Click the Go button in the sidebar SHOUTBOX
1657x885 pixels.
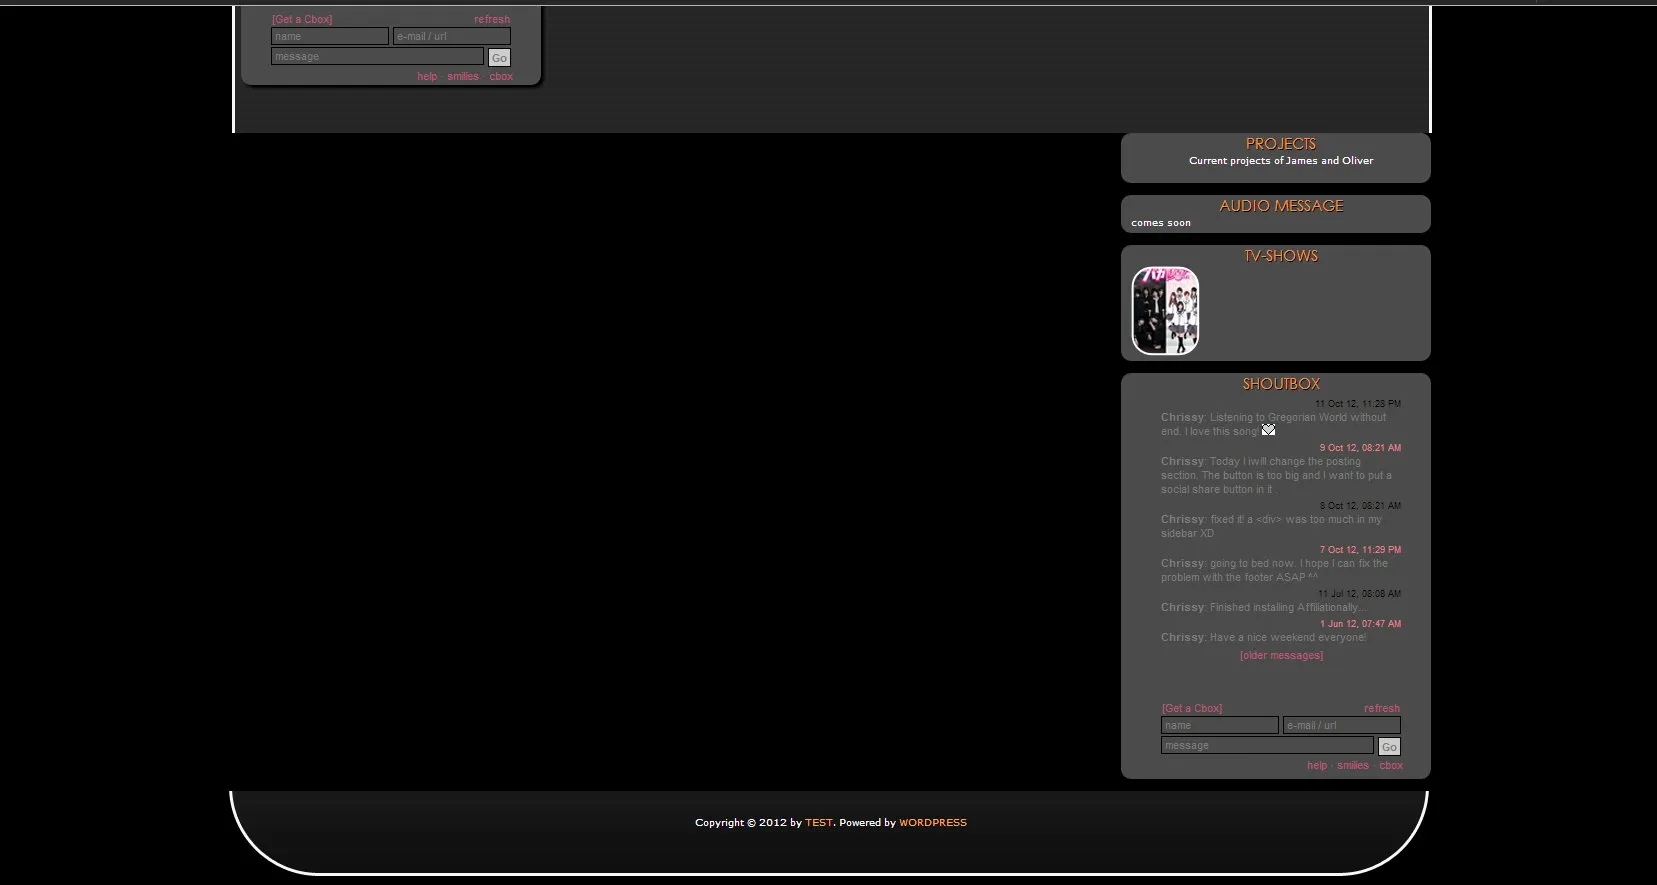coord(1389,747)
